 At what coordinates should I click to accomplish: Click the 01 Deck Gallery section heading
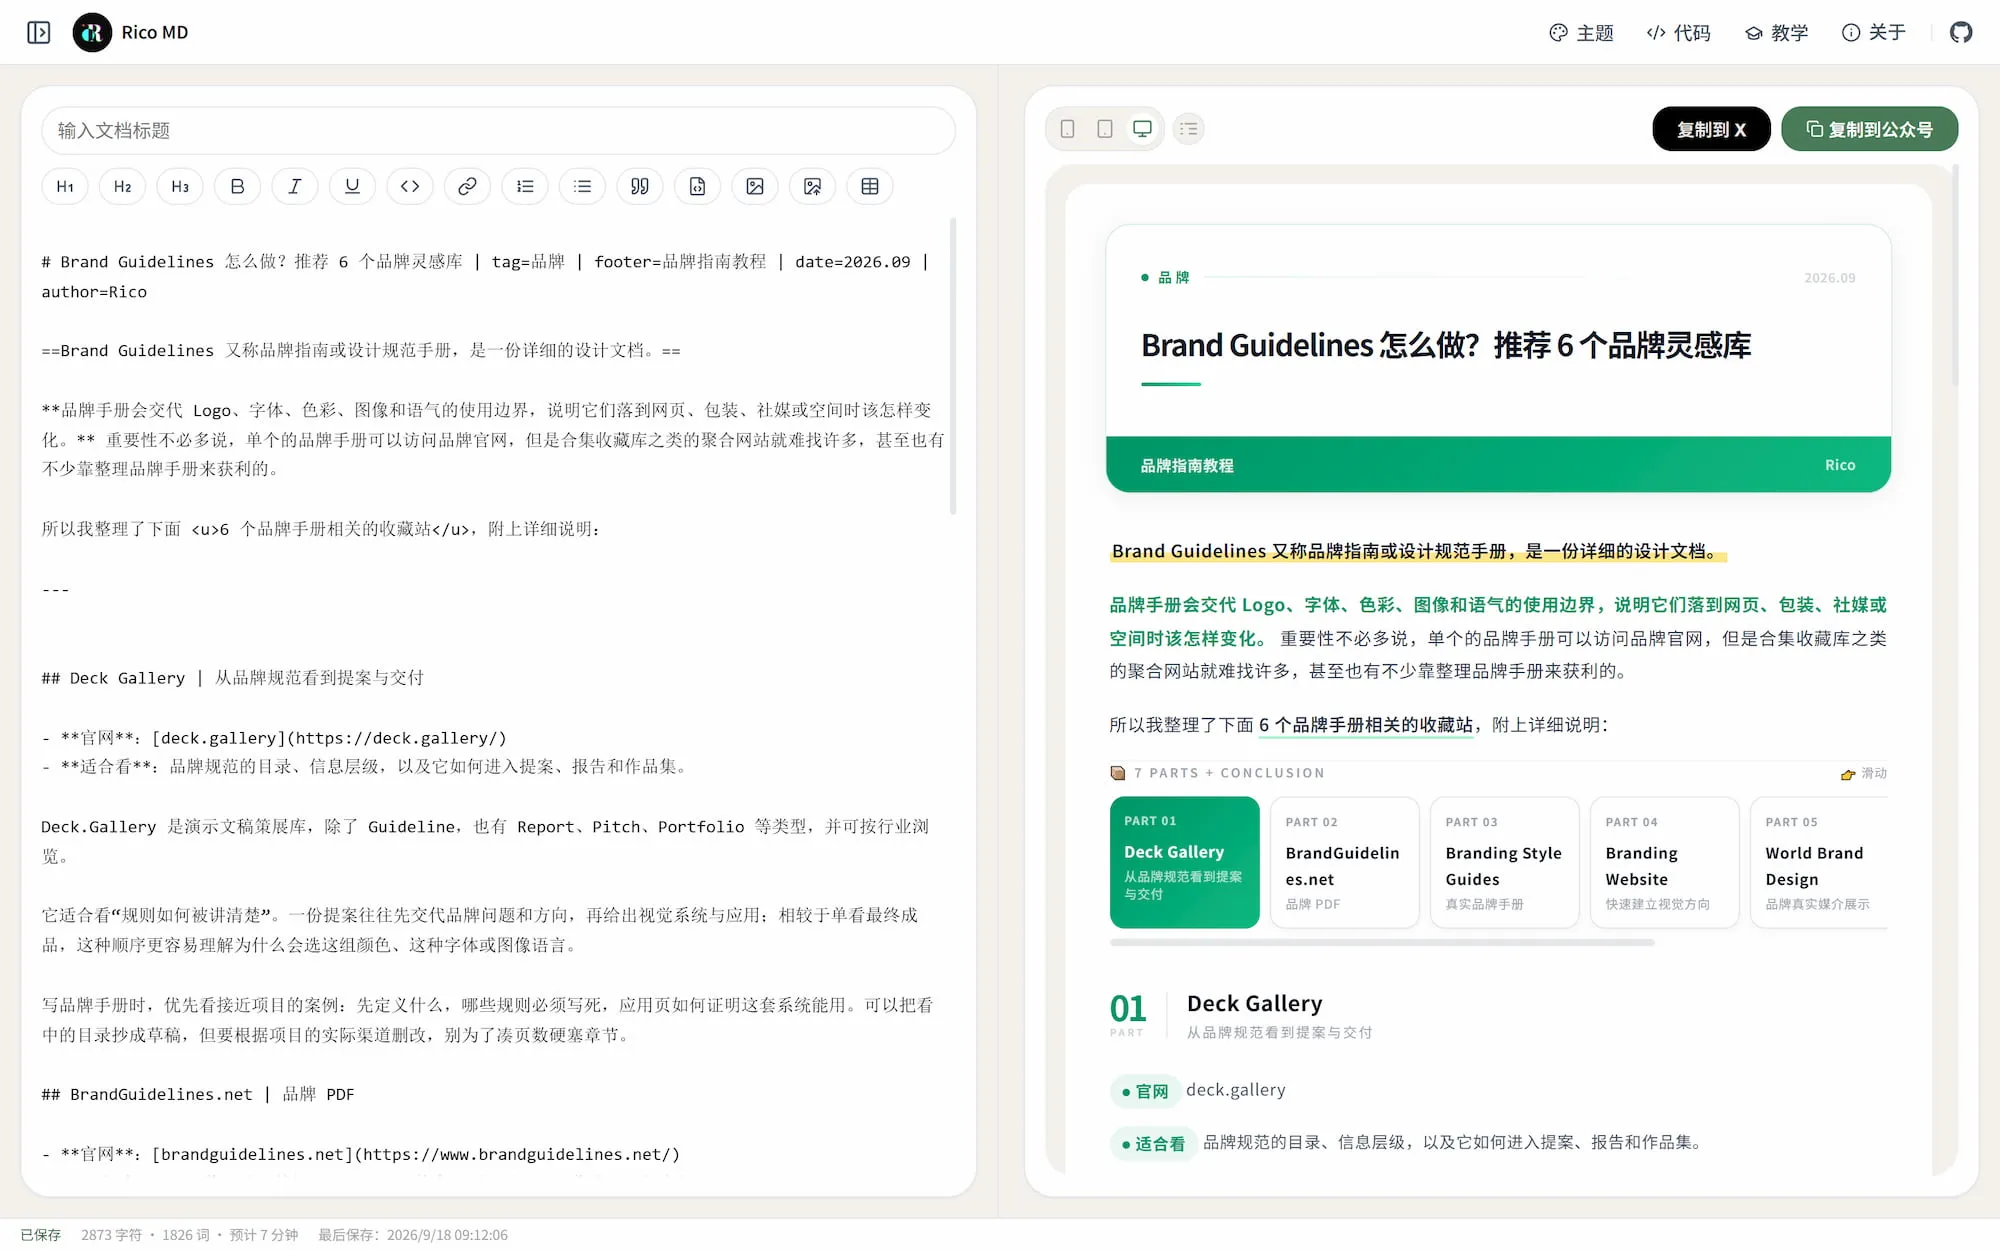click(x=1255, y=1003)
